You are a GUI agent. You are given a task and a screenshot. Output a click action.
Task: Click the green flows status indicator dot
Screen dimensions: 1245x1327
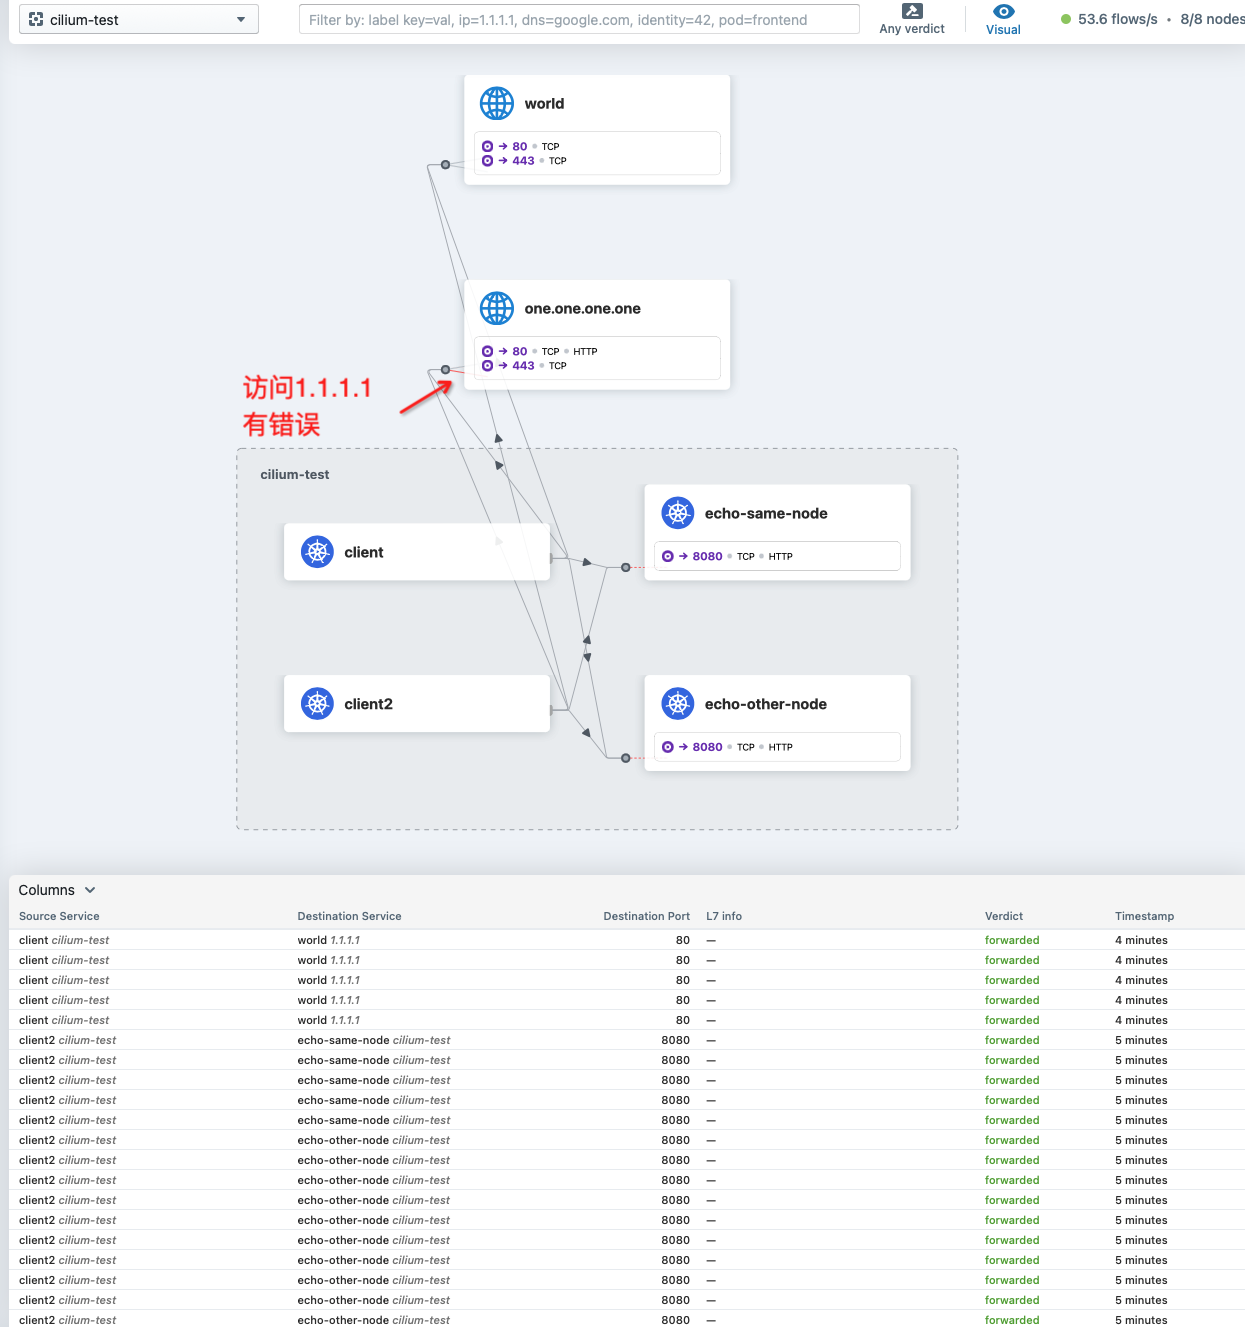(1066, 19)
